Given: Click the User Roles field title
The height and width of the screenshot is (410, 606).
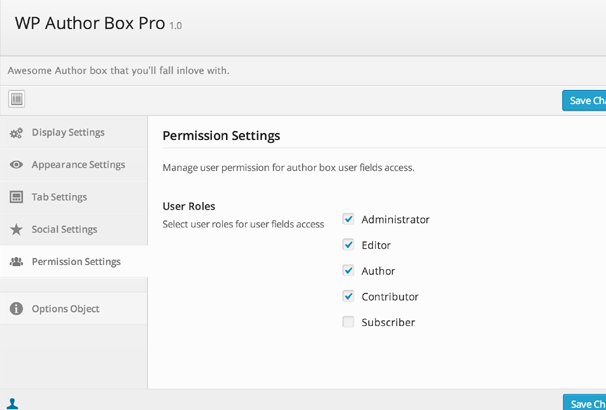Looking at the screenshot, I should point(189,206).
